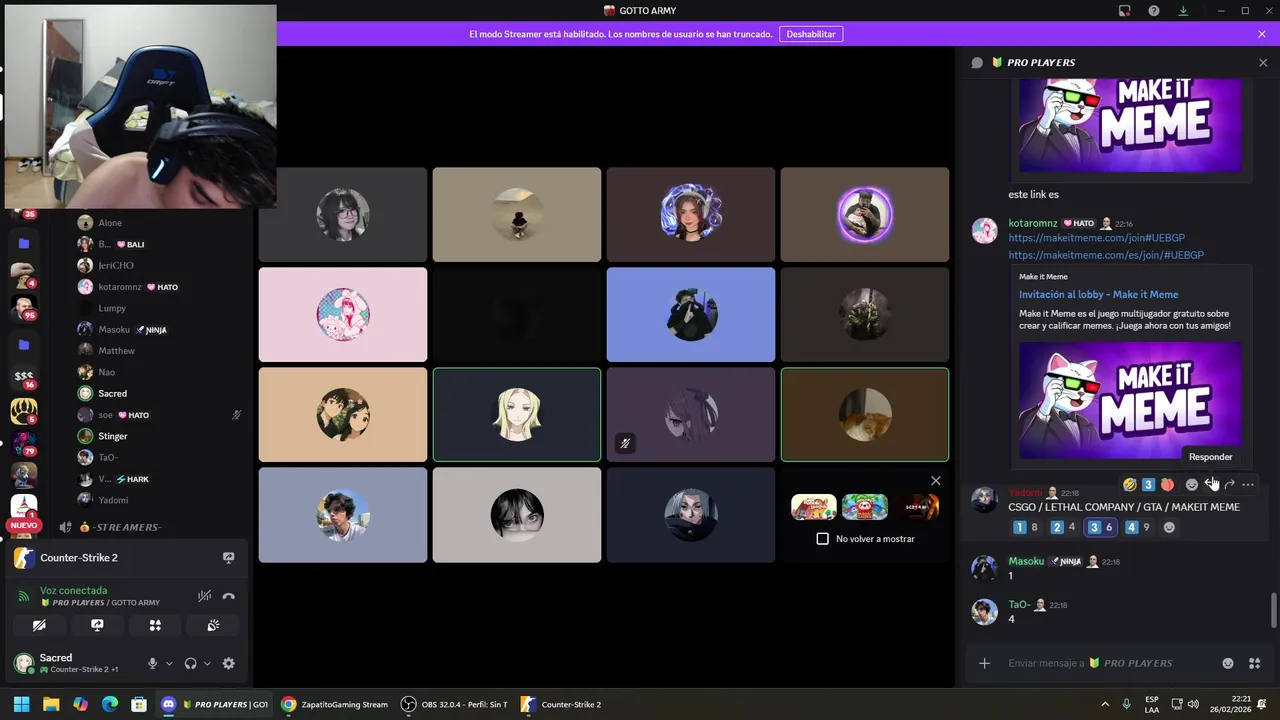Click the Deshabilitar streamer mode button
The image size is (1280, 720).
[811, 34]
